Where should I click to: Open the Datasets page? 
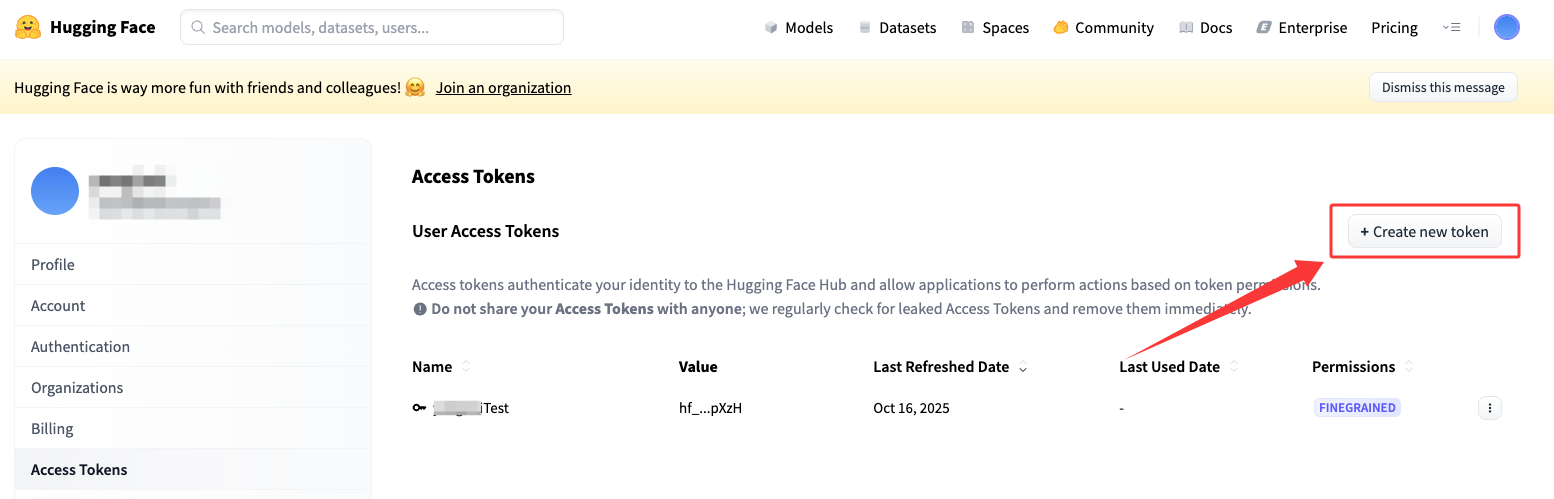pyautogui.click(x=897, y=27)
